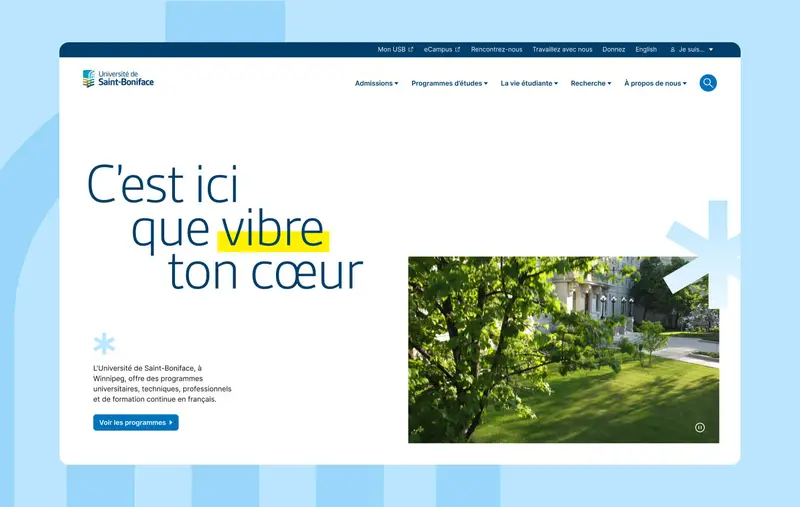The height and width of the screenshot is (507, 800).
Task: Expand La vie étudiante menu
Action: [529, 83]
